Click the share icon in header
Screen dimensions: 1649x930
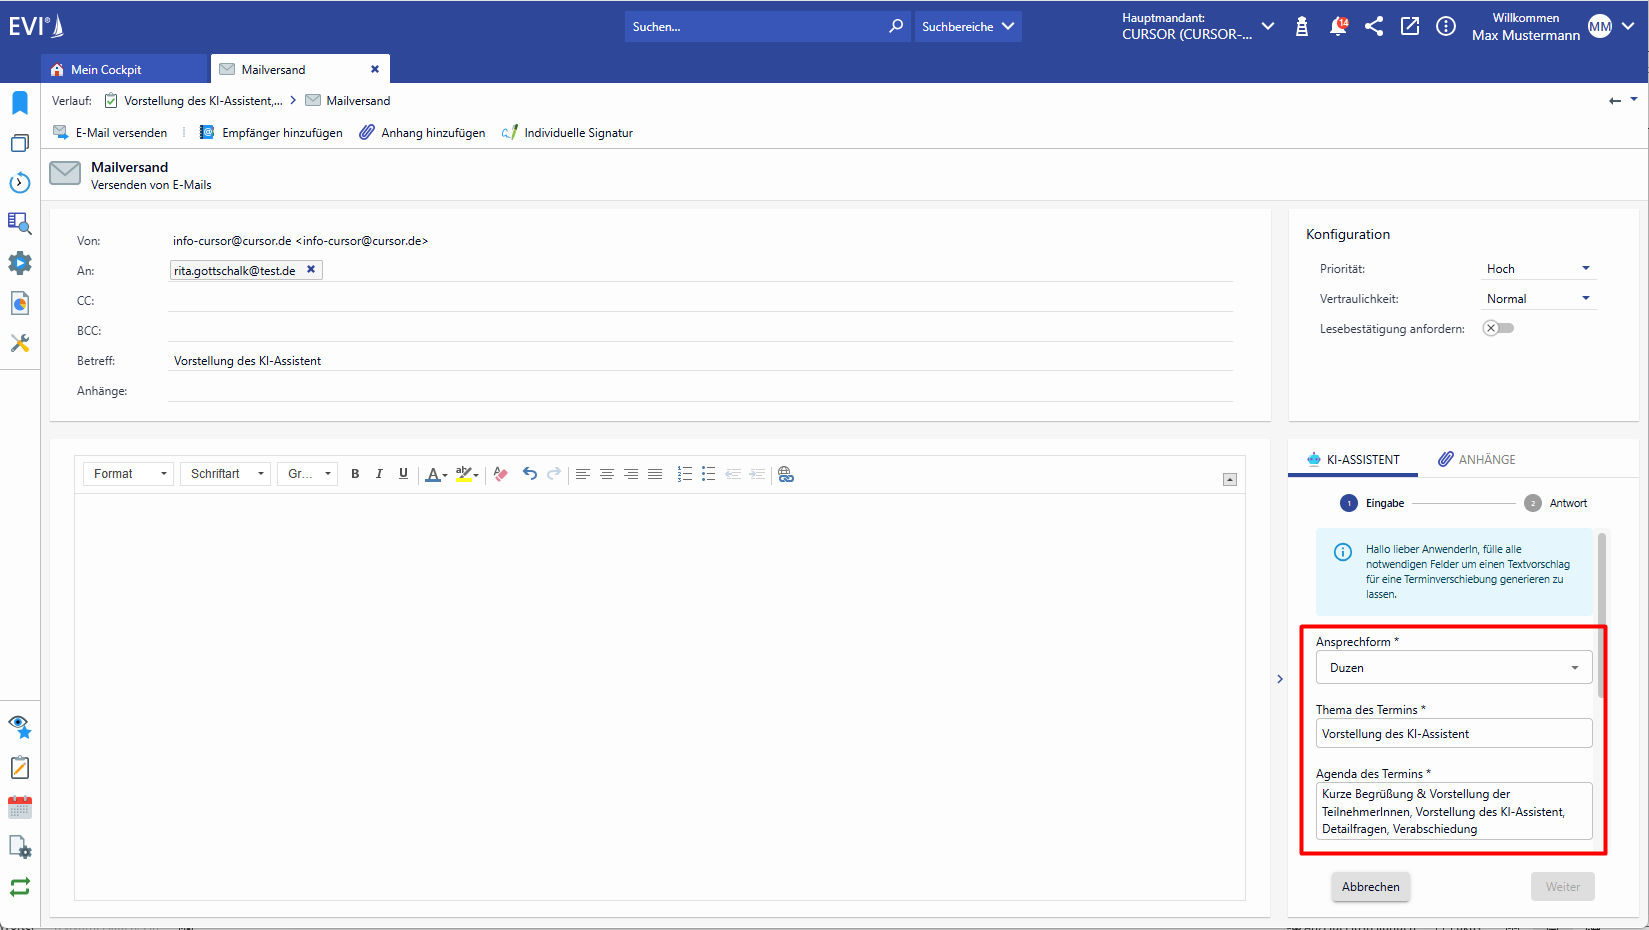pos(1374,27)
